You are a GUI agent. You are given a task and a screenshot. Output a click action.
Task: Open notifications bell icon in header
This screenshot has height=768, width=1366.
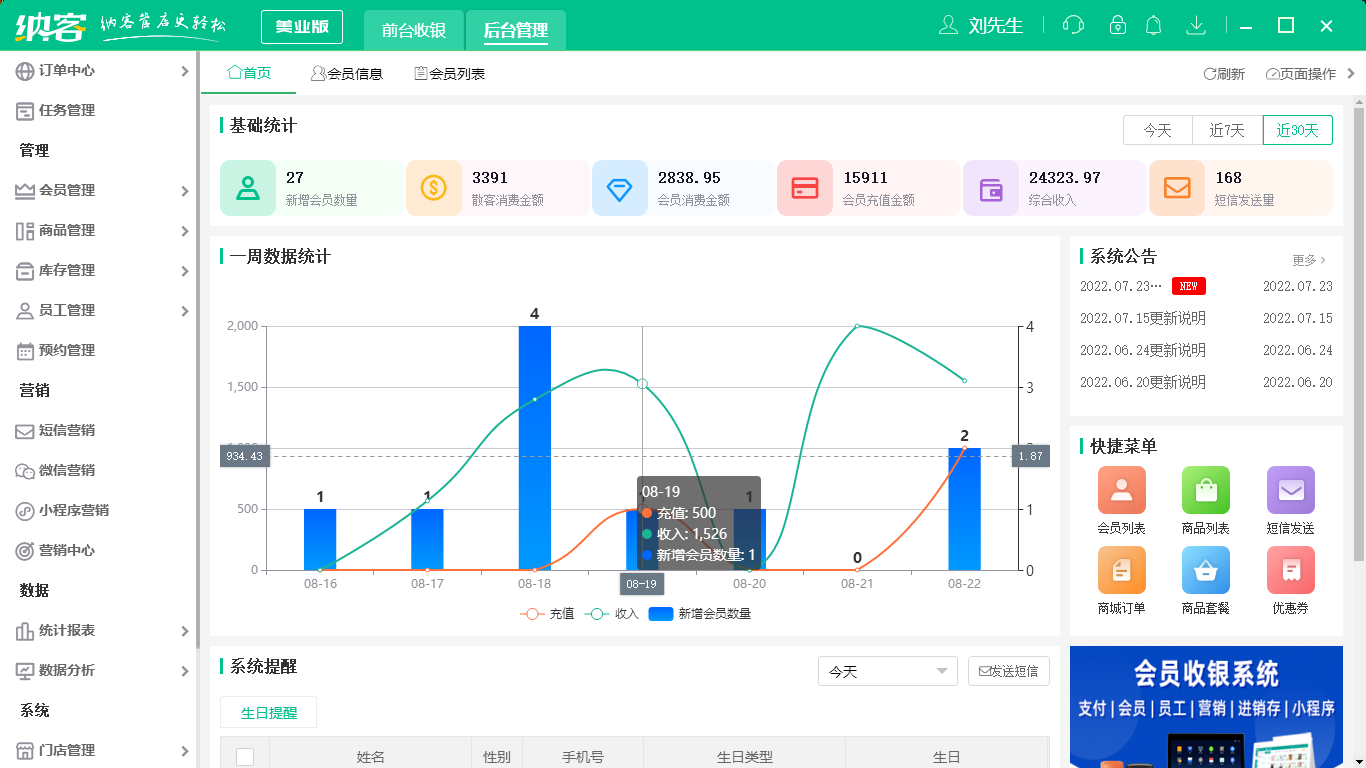pyautogui.click(x=1153, y=25)
